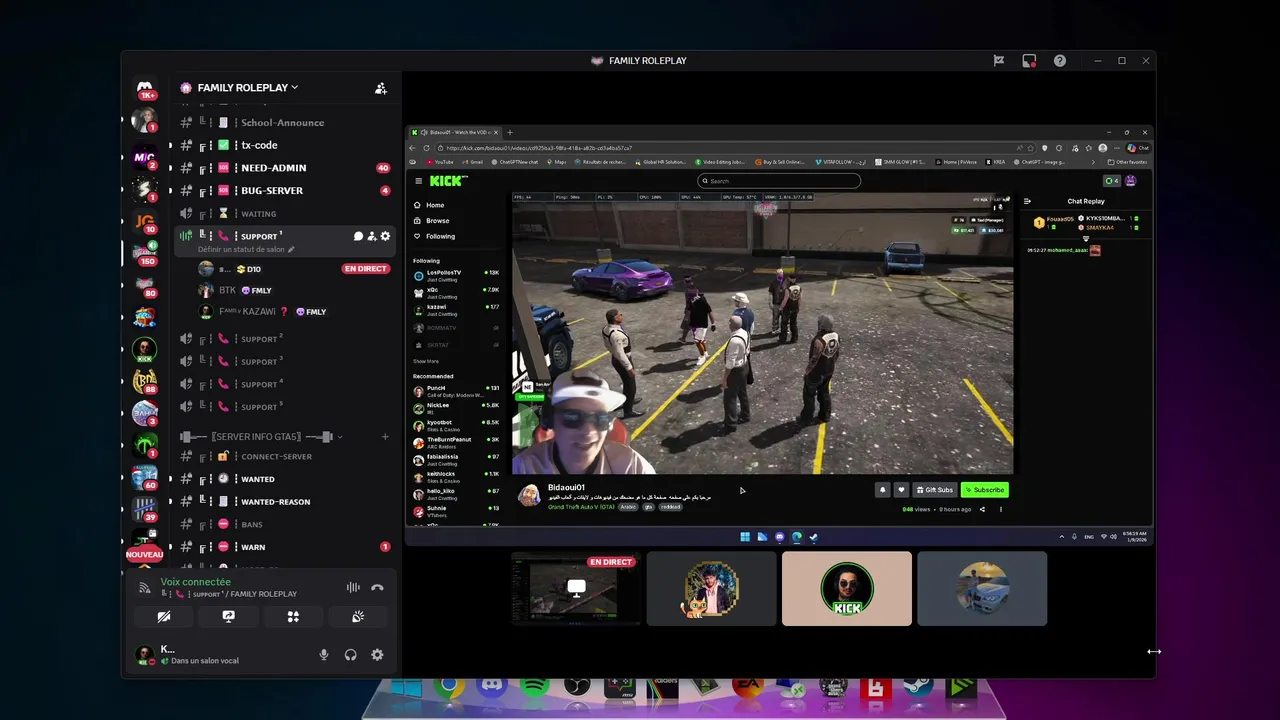Open FAMILY ROLEPLAY server dropdown
The image size is (1280, 720).
[294, 88]
